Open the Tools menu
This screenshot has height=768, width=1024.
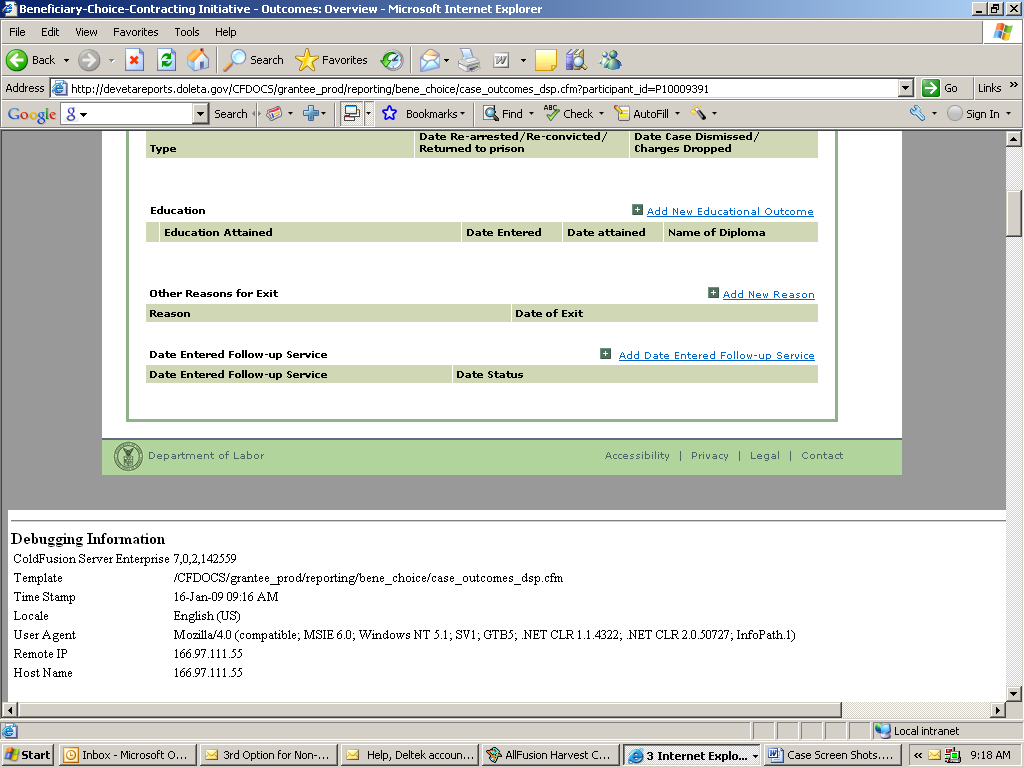click(187, 32)
